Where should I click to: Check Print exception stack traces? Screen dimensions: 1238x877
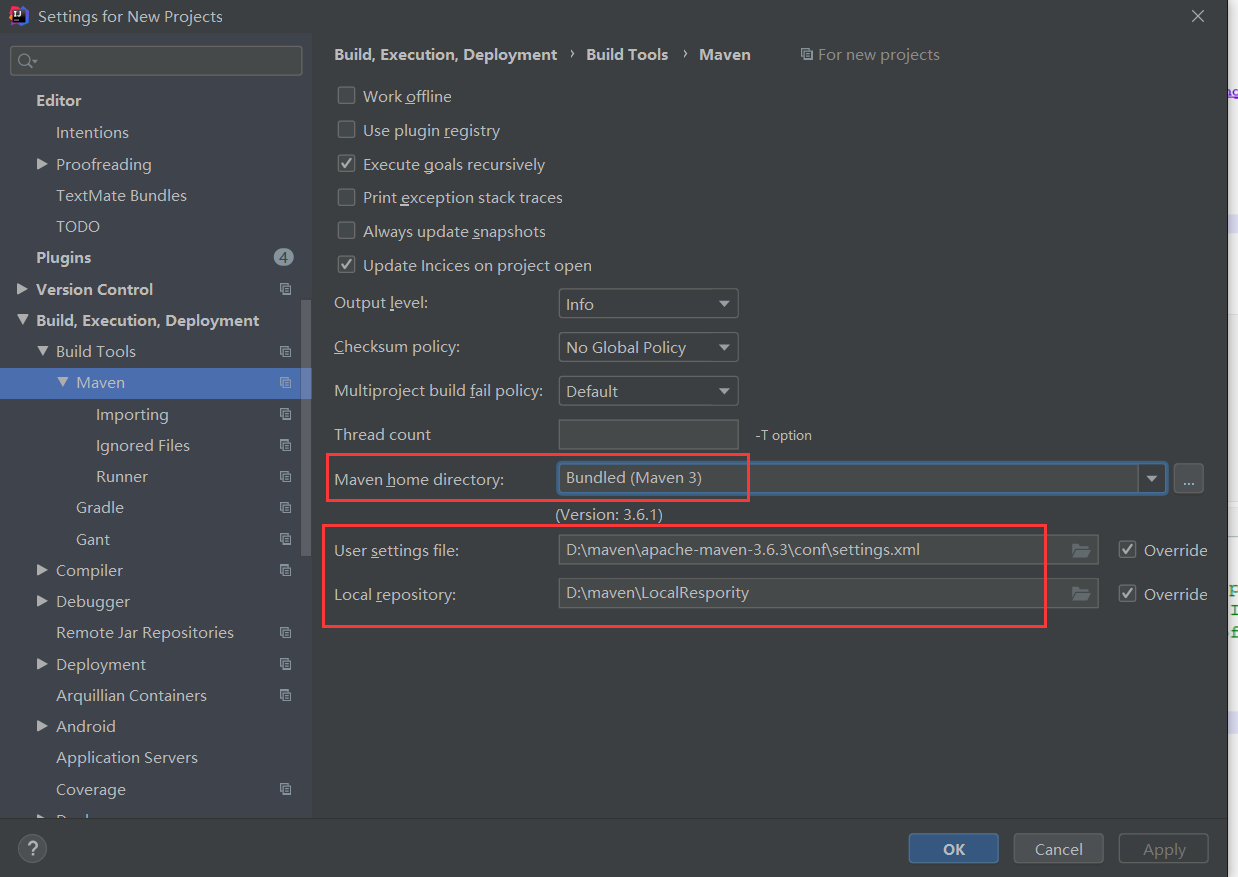click(346, 197)
